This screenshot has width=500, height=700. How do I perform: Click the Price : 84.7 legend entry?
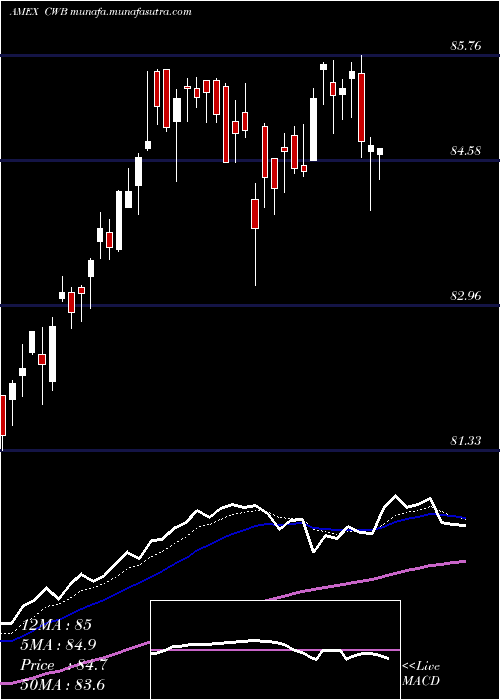[x=63, y=665]
